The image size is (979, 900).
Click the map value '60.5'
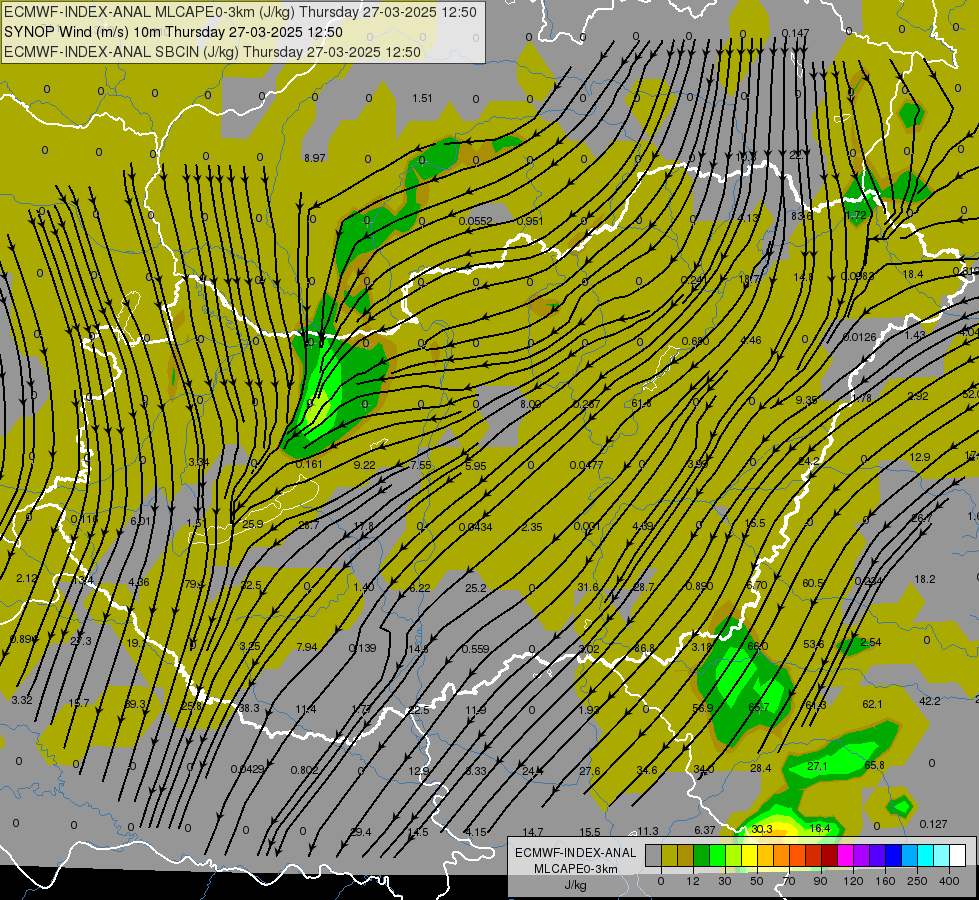[x=813, y=583]
